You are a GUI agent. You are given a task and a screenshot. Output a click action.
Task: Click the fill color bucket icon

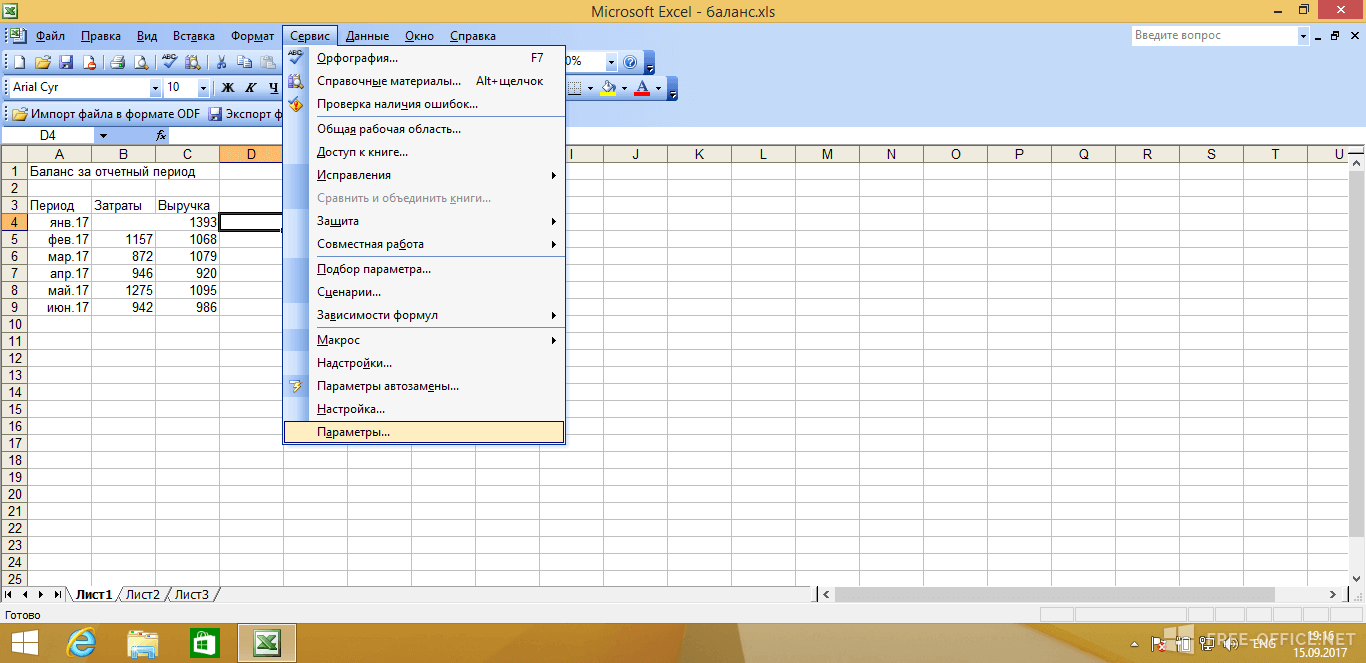pyautogui.click(x=607, y=88)
